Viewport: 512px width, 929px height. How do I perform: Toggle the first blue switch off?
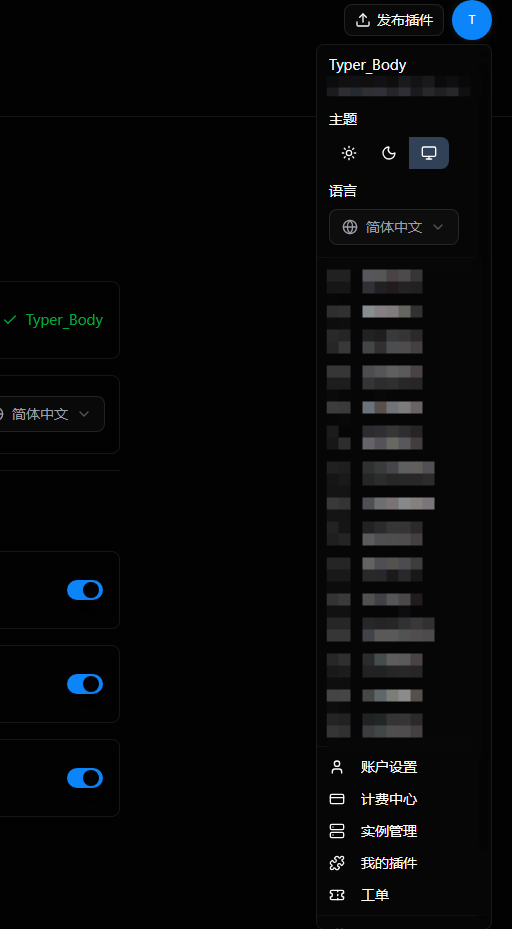85,590
